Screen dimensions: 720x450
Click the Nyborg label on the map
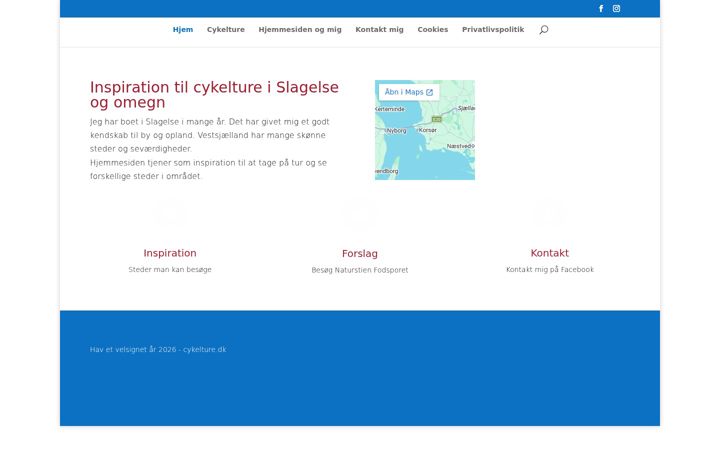pos(396,131)
